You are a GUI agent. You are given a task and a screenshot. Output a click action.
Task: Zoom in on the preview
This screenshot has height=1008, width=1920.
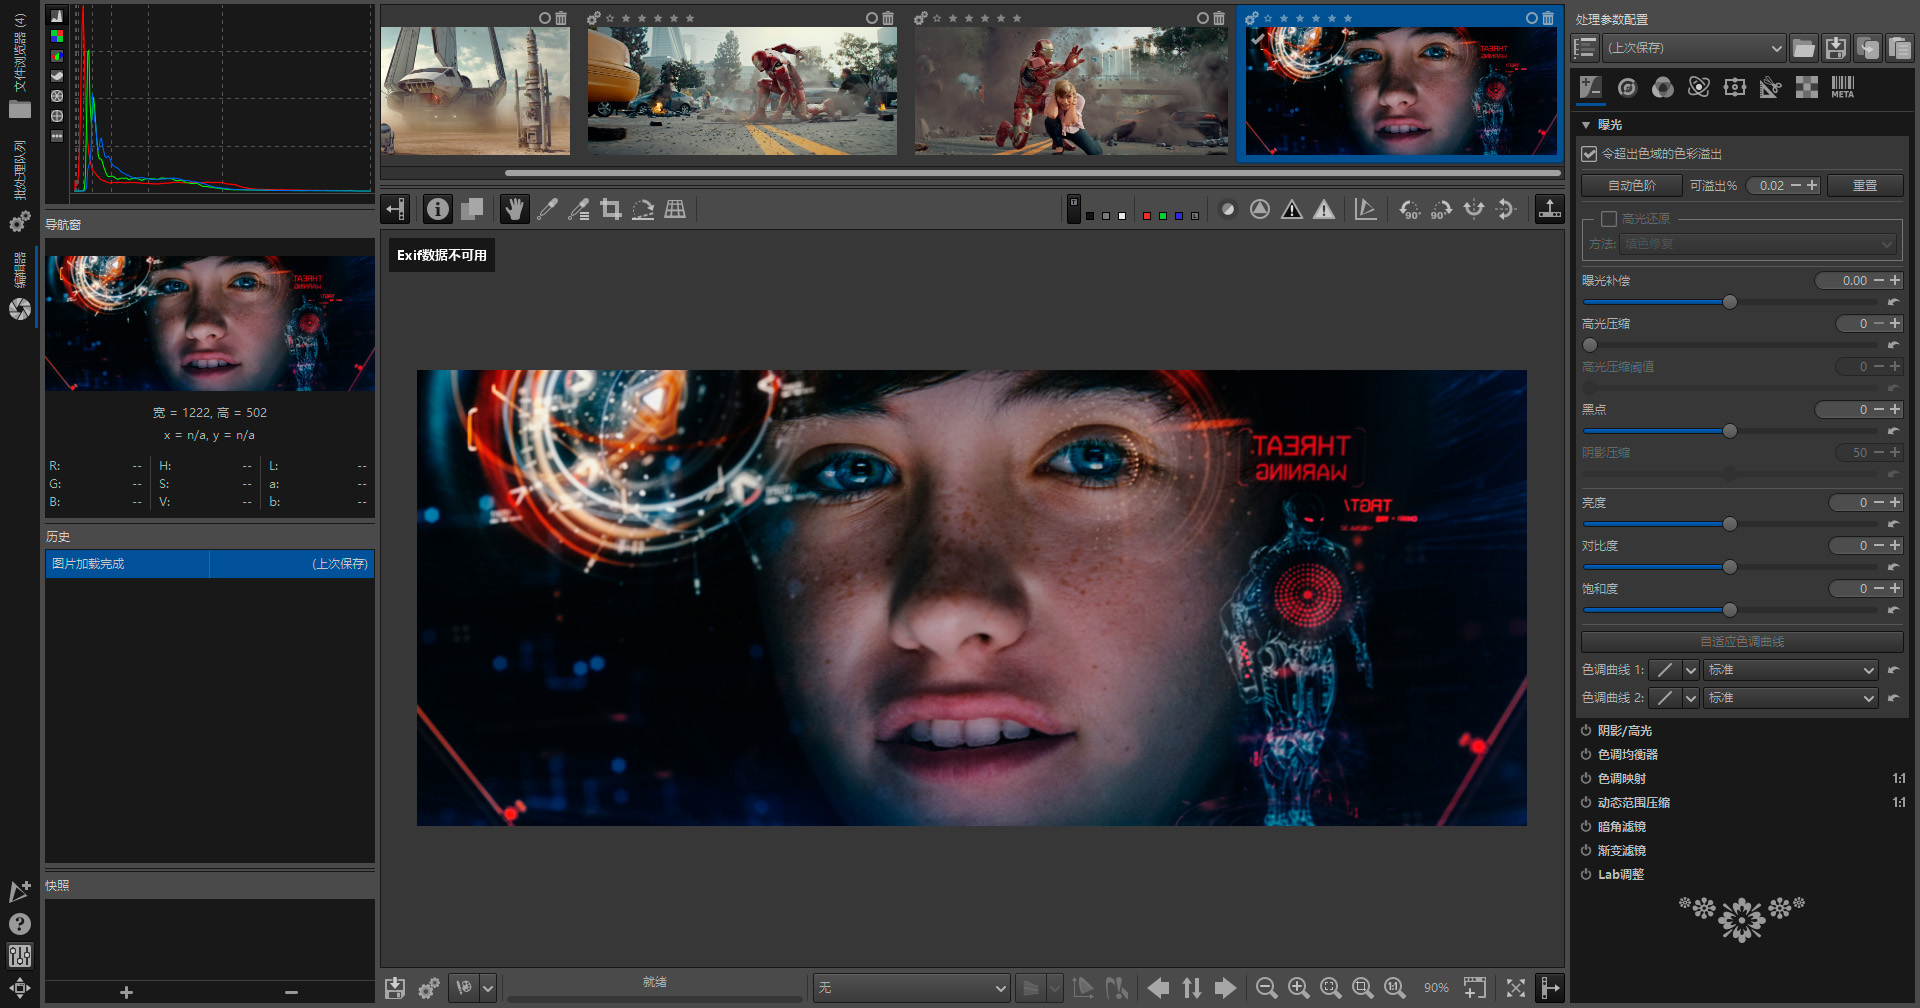coord(1298,988)
